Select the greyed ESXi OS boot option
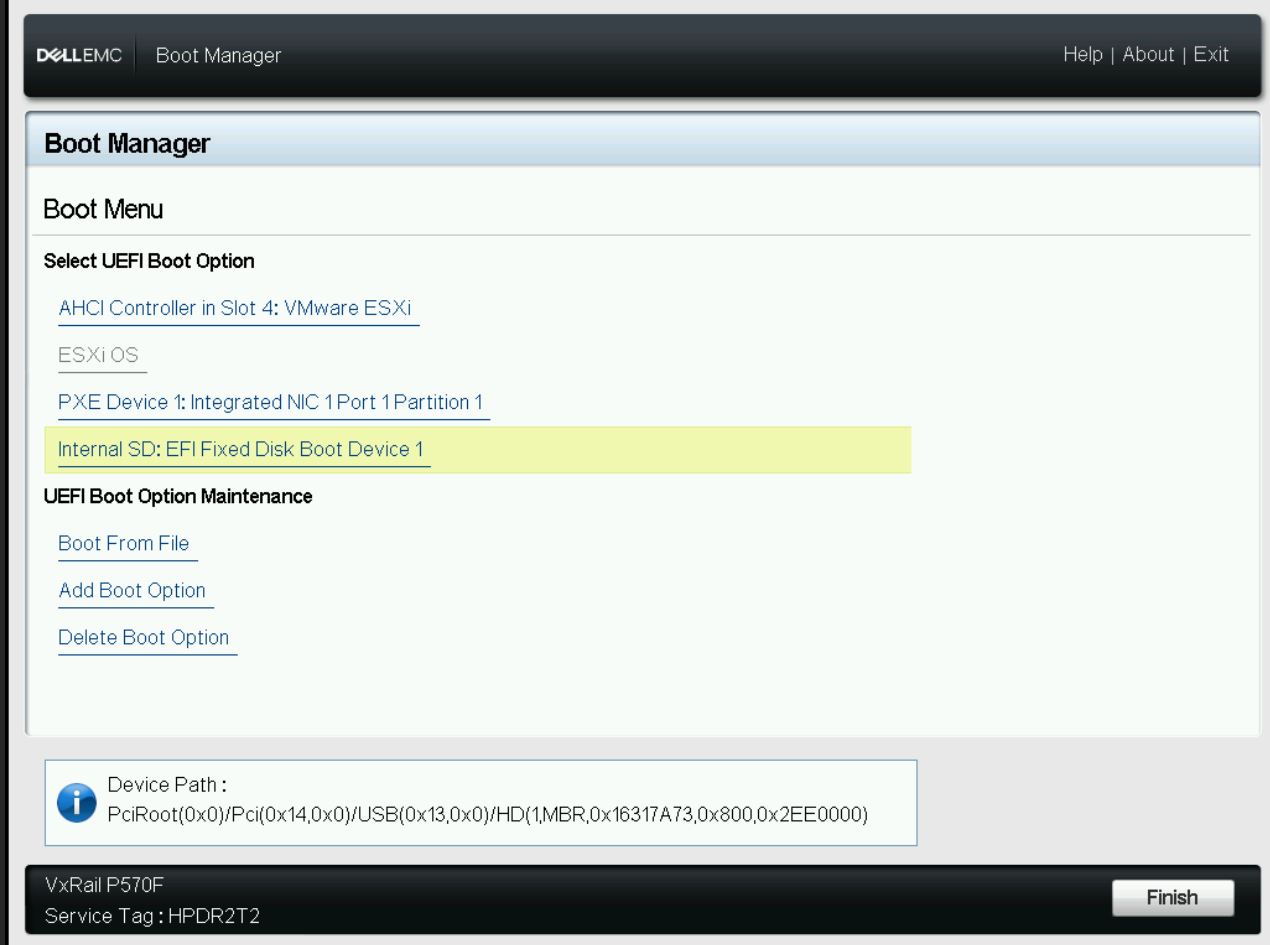Screen dimensions: 1270x945 coord(98,355)
